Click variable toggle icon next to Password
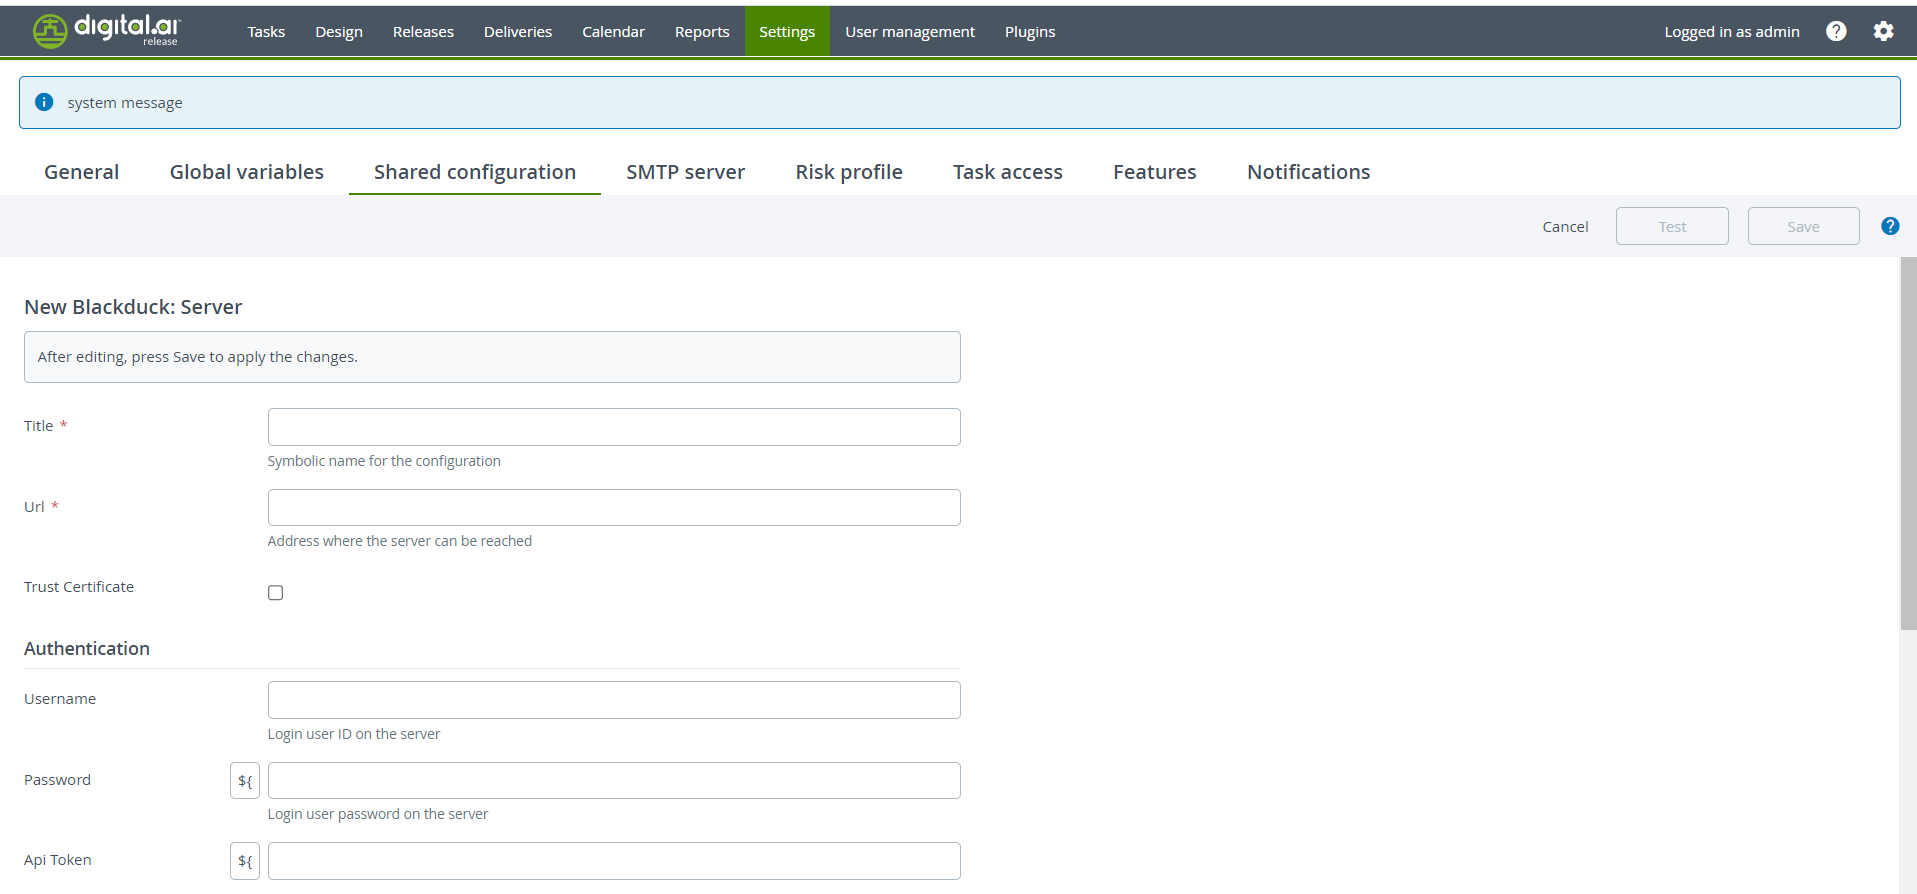The height and width of the screenshot is (894, 1917). (245, 781)
